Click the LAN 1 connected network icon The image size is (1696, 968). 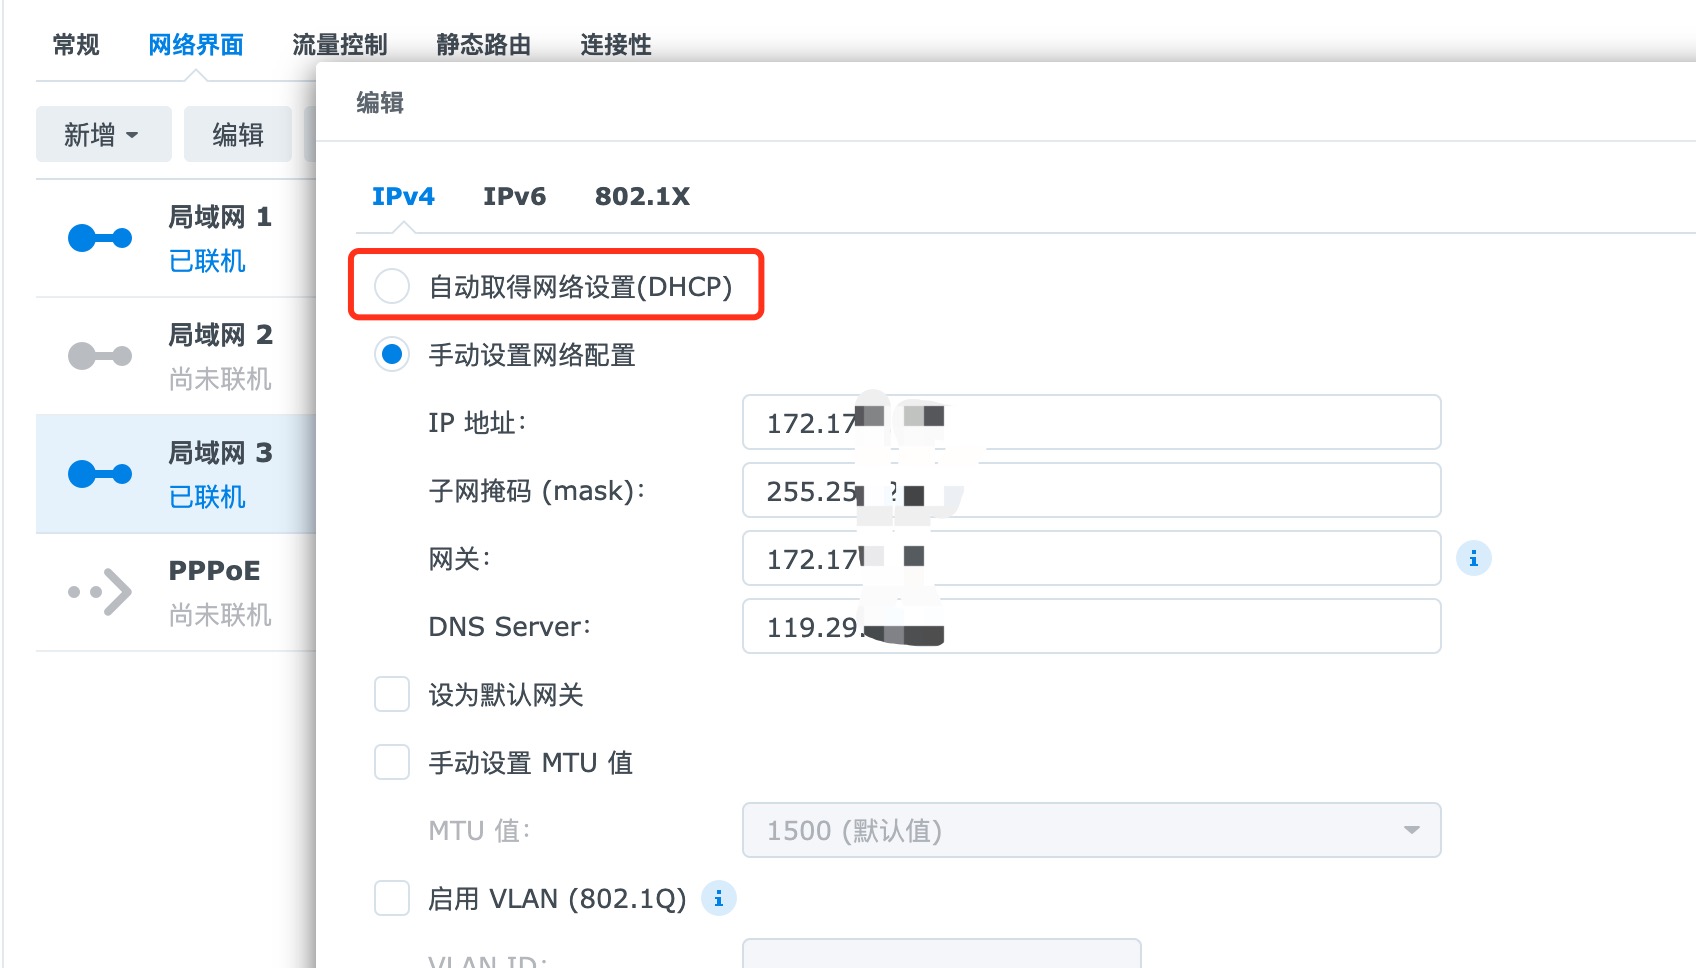pyautogui.click(x=99, y=238)
